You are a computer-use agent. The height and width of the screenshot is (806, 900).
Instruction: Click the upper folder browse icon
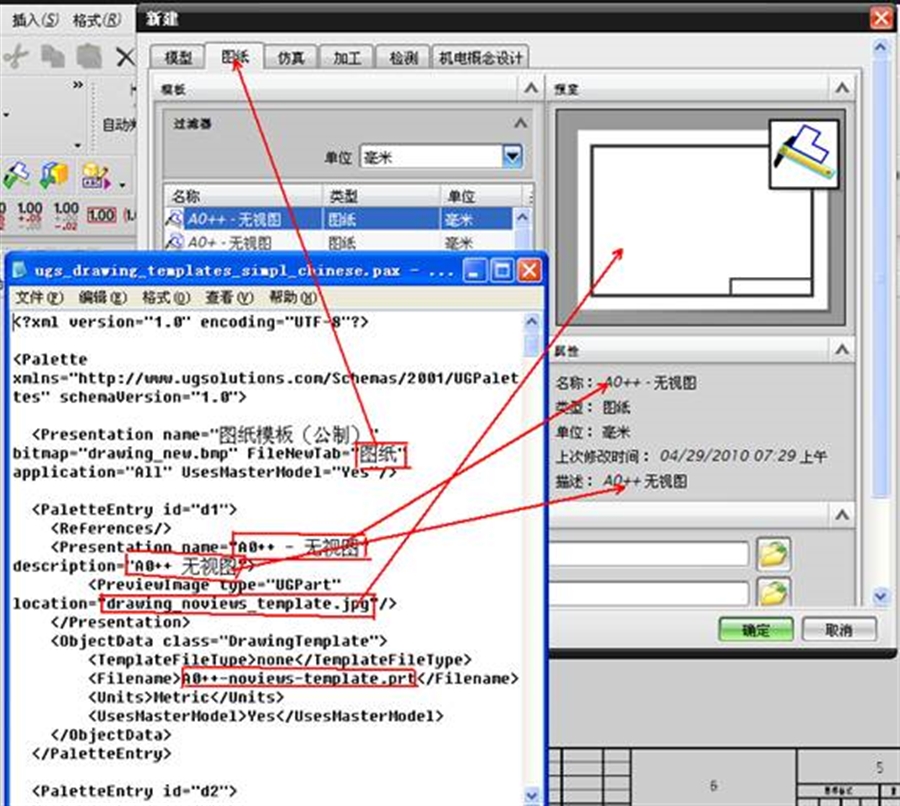click(x=773, y=554)
